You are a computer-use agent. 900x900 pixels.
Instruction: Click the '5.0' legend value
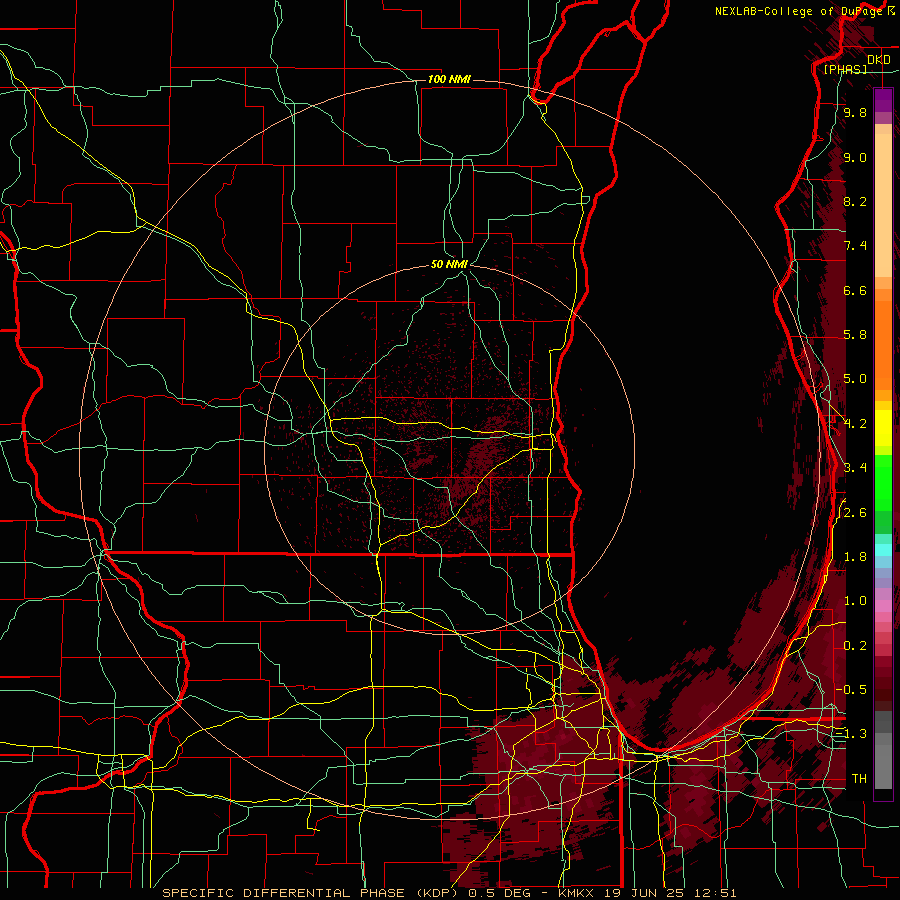[855, 379]
